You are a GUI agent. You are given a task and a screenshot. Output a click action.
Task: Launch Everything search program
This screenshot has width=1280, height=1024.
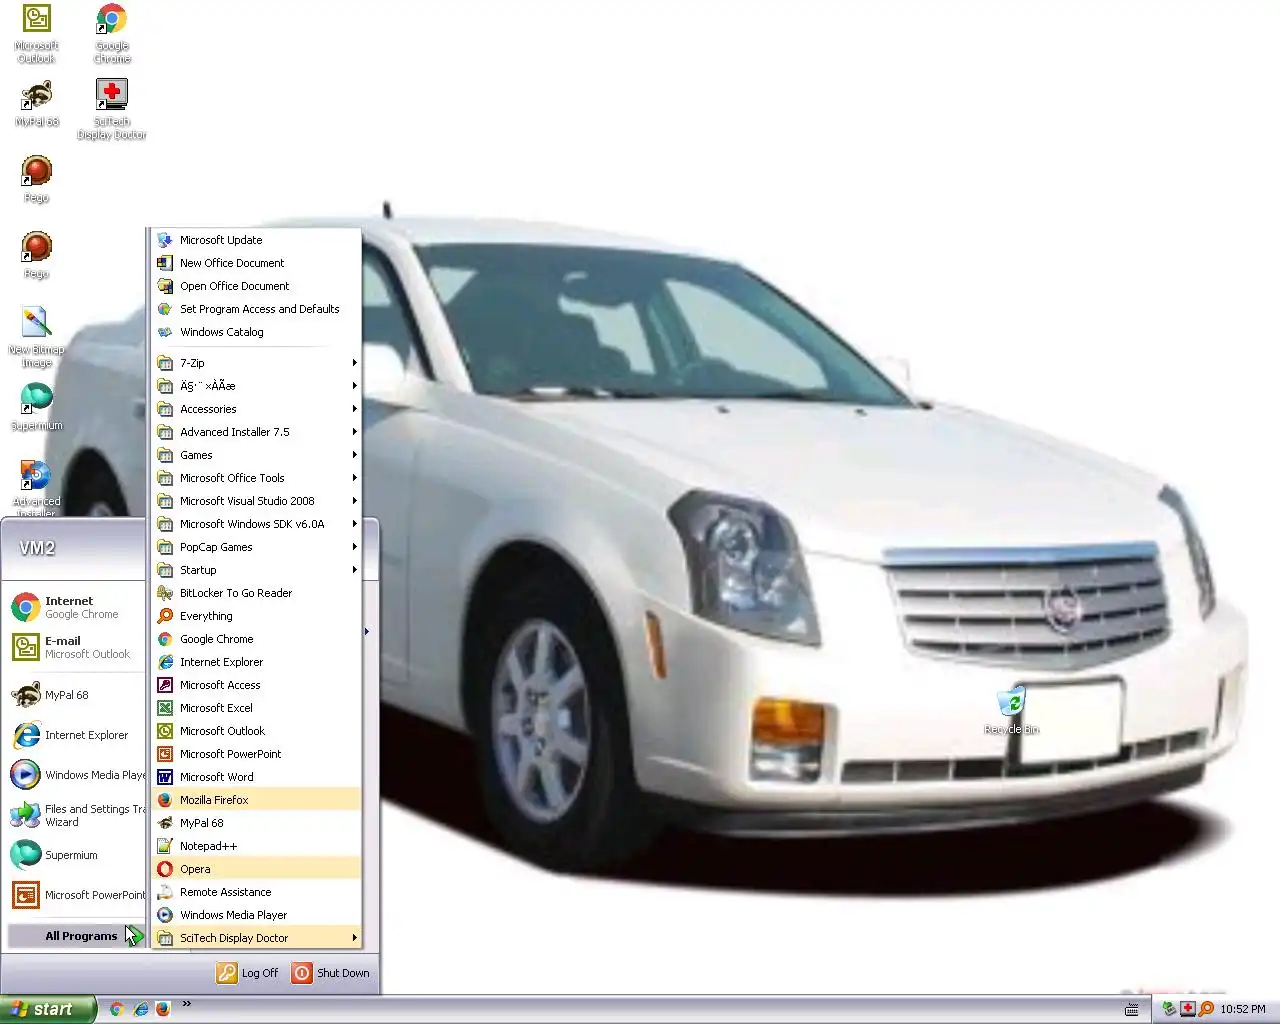(256, 616)
